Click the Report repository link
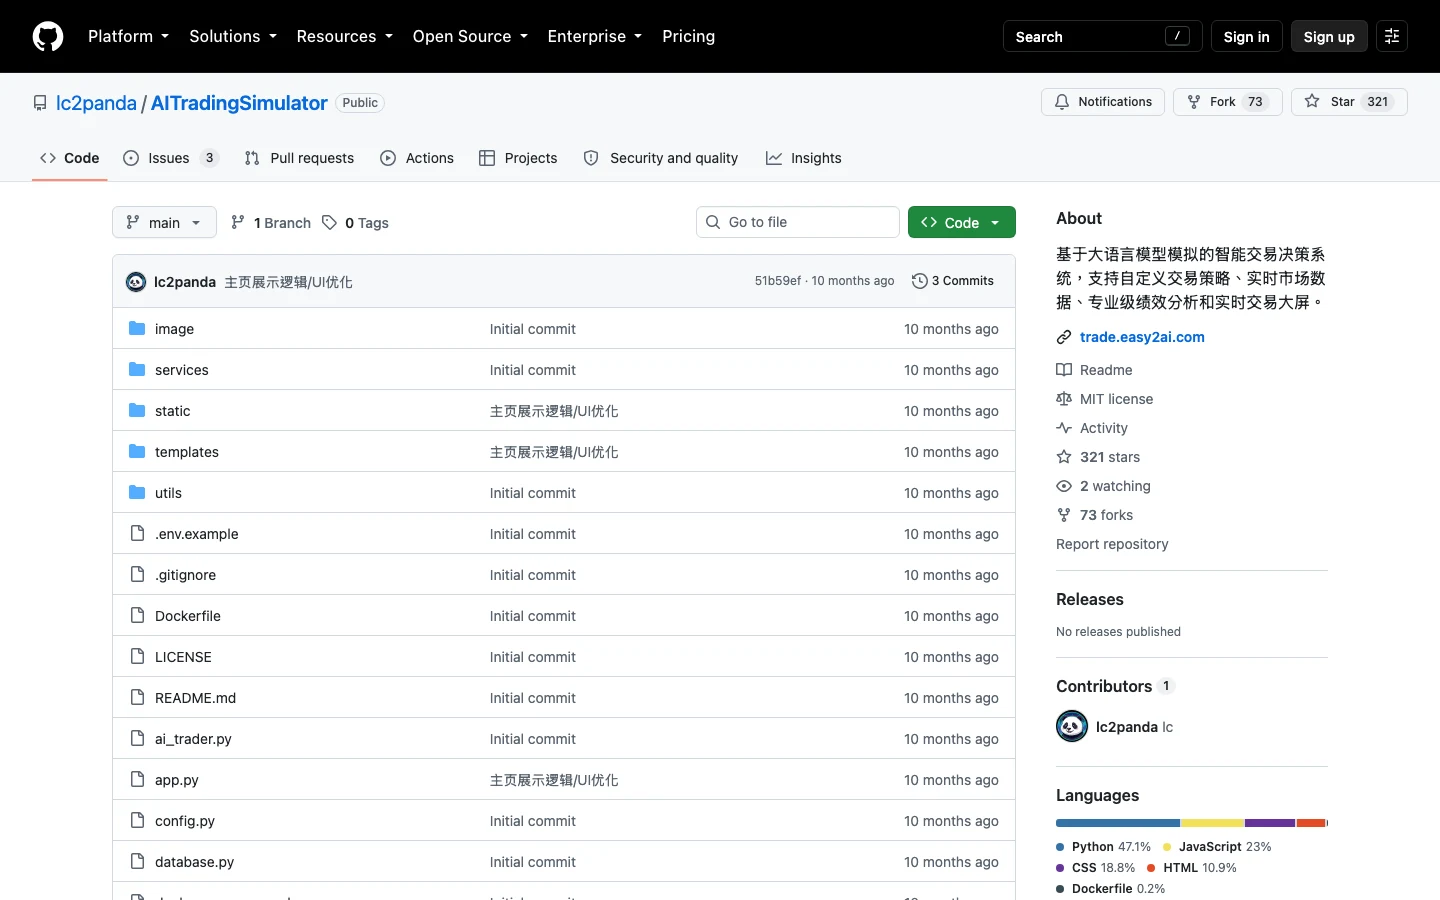This screenshot has width=1440, height=900. pyautogui.click(x=1112, y=544)
